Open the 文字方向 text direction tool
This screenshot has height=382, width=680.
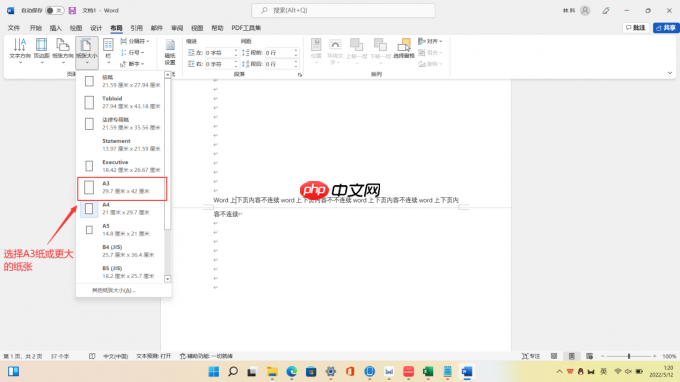(20, 51)
